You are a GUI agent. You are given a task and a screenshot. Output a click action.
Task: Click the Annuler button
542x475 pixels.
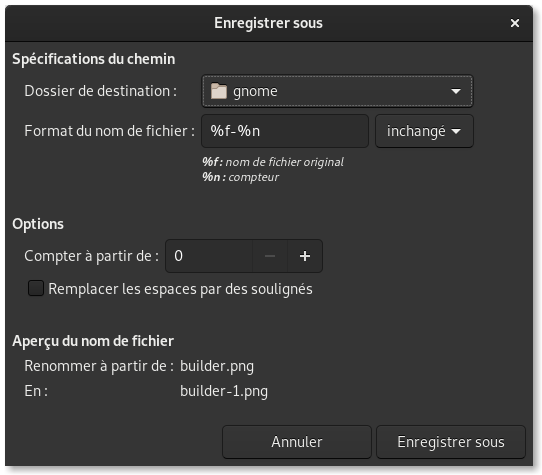coord(297,442)
